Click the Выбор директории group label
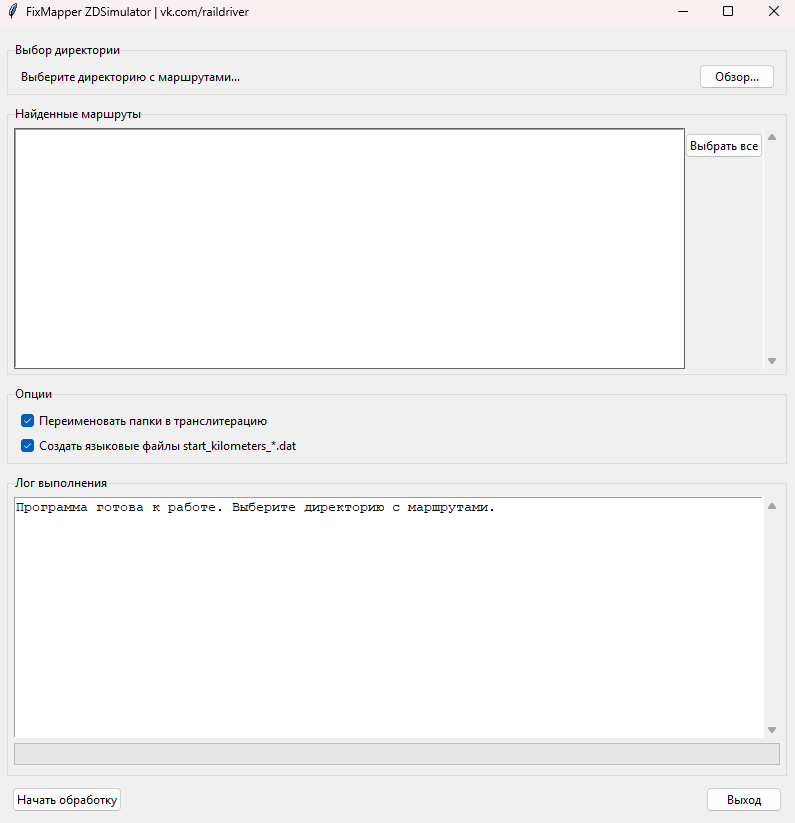The width and height of the screenshot is (795, 823). tap(67, 50)
